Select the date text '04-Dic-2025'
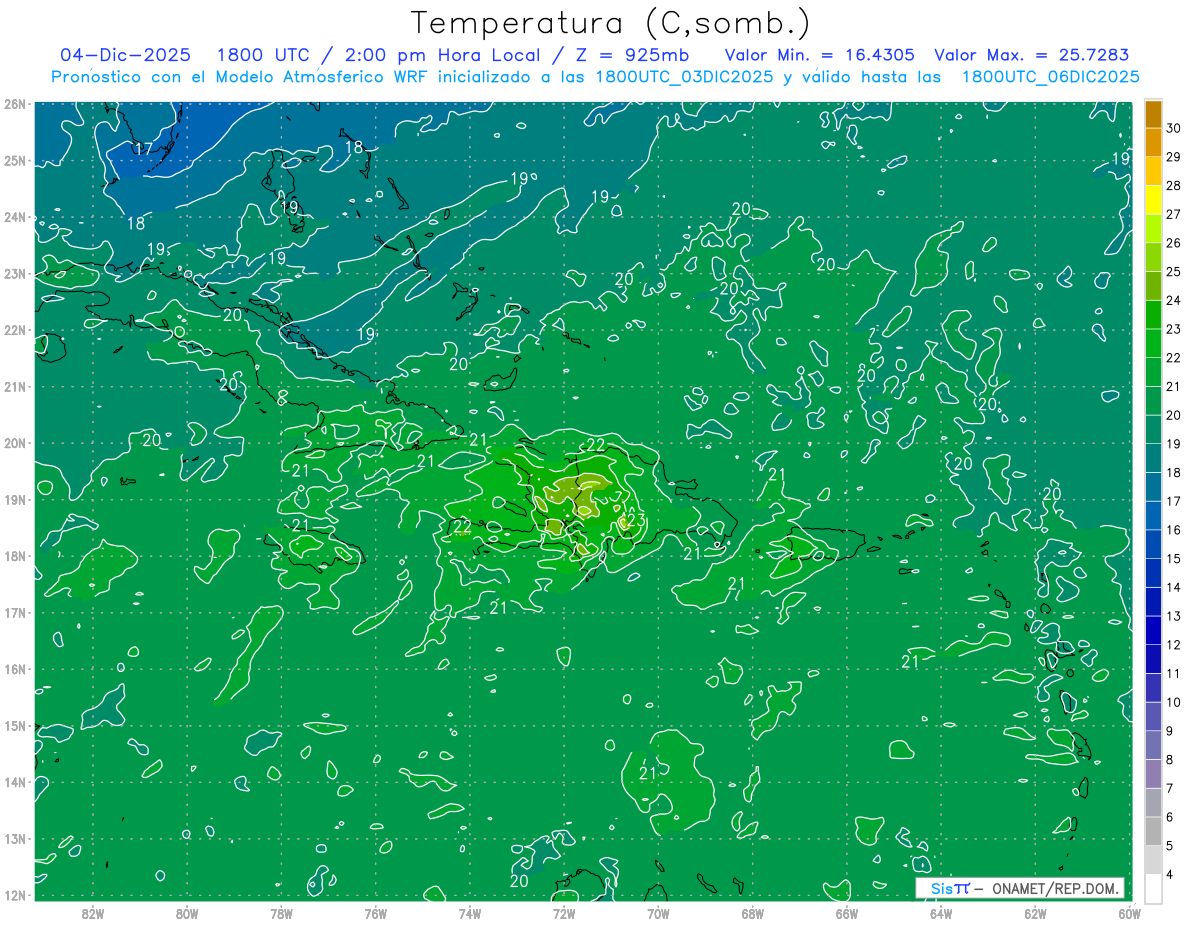1200x927 pixels. tap(125, 55)
